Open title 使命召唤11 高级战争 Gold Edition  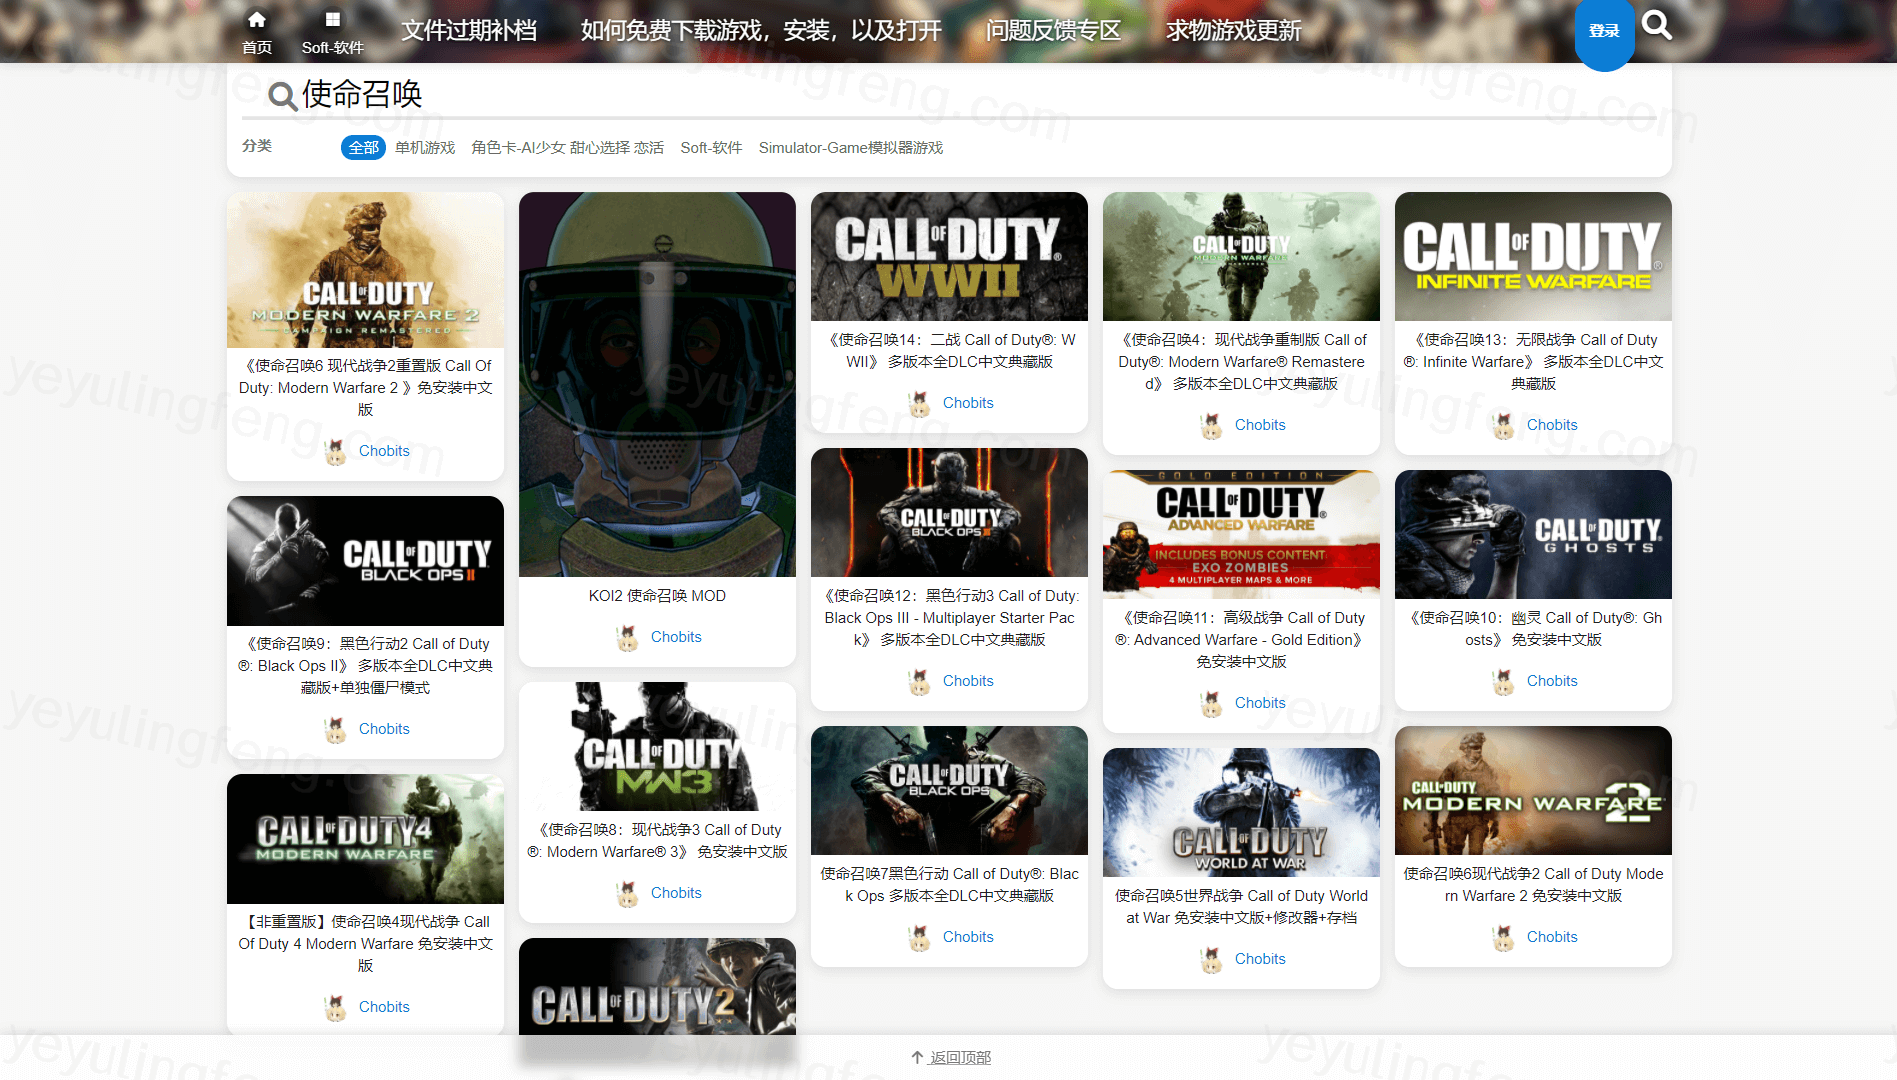click(1242, 640)
